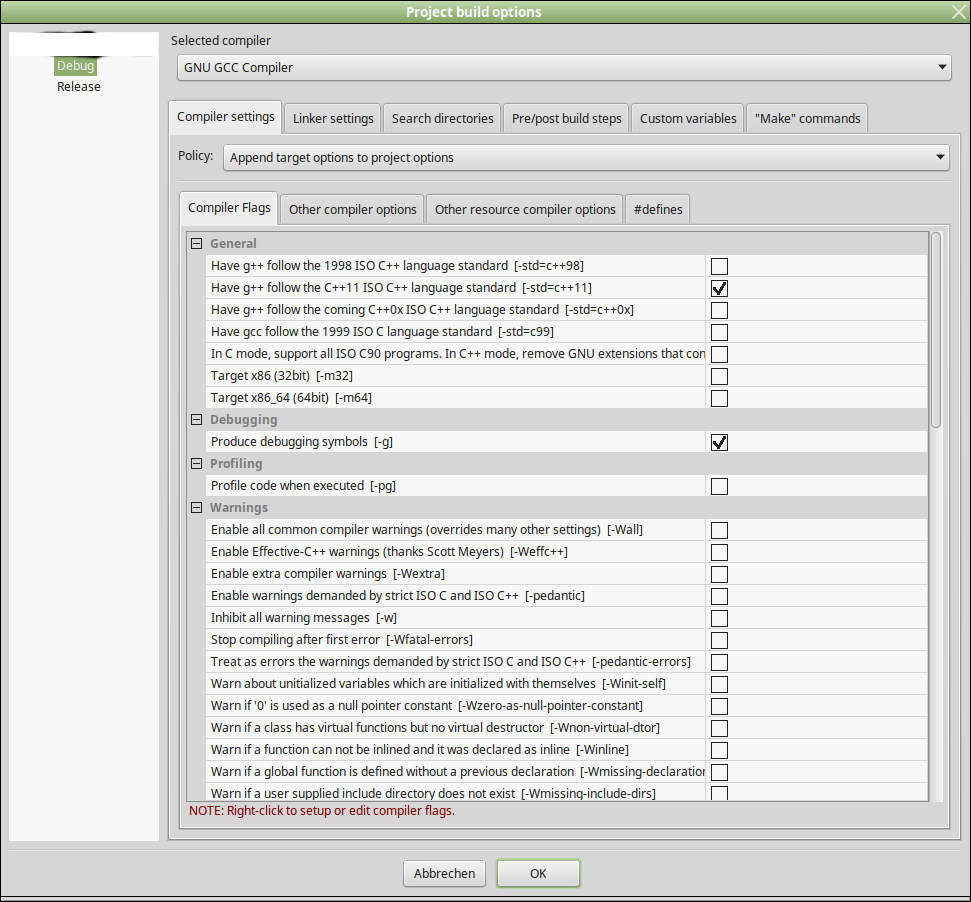
Task: Open the Selected compiler dropdown
Action: (x=564, y=67)
